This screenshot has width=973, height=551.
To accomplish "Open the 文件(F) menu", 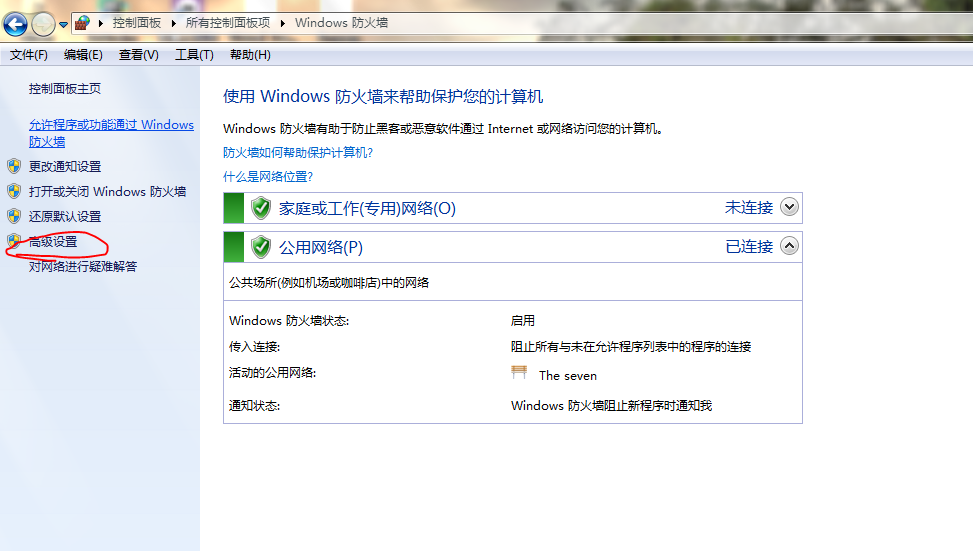I will pos(29,55).
